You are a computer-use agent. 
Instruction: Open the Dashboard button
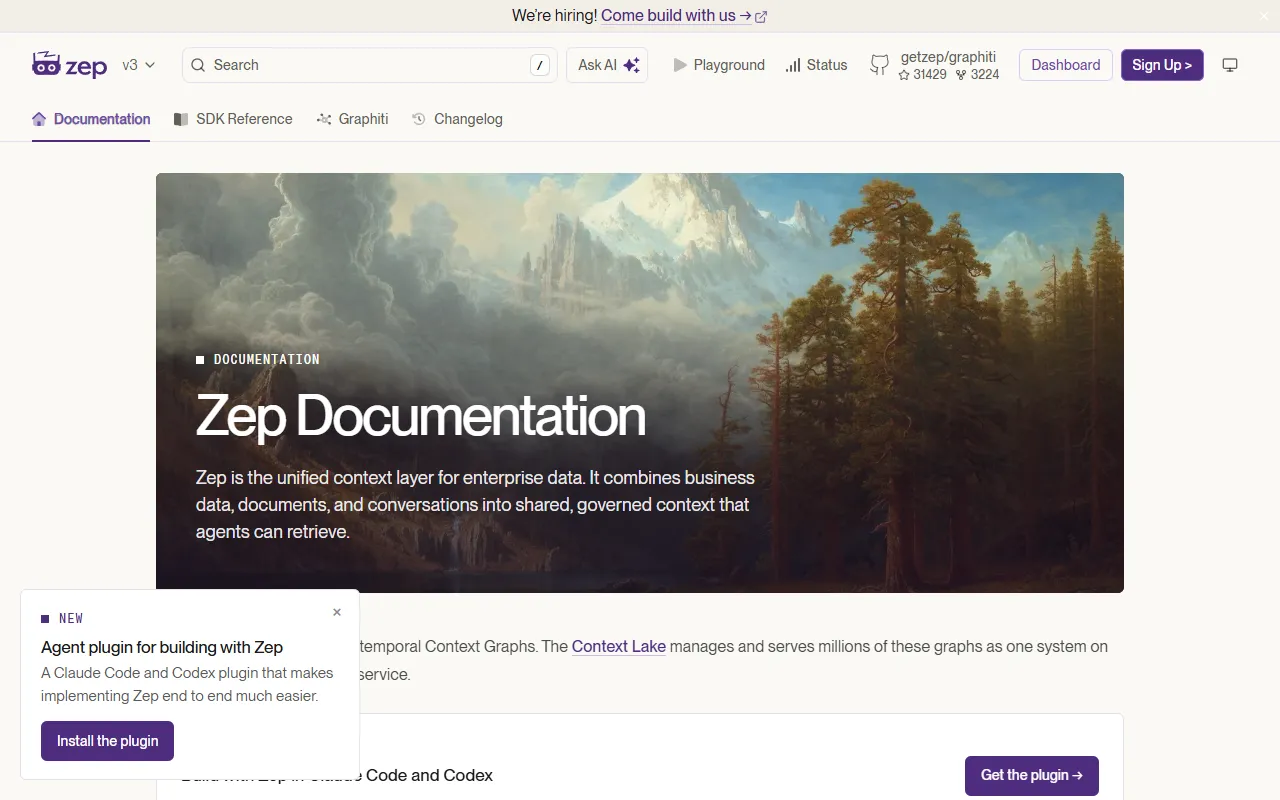coord(1066,65)
